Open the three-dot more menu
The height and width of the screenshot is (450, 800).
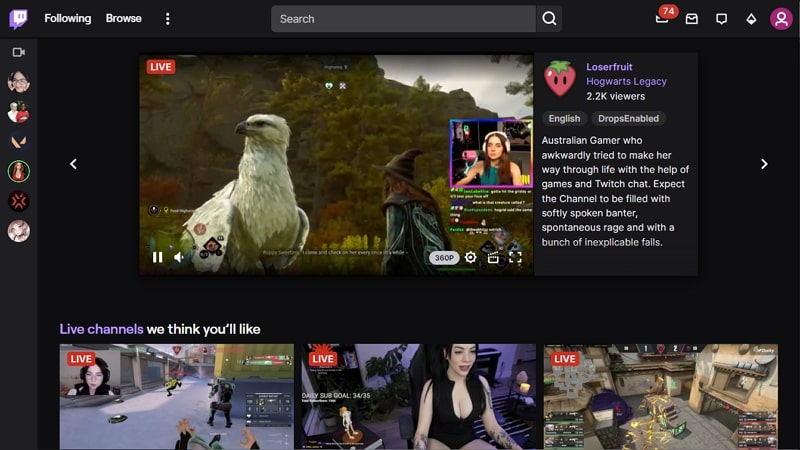click(167, 19)
